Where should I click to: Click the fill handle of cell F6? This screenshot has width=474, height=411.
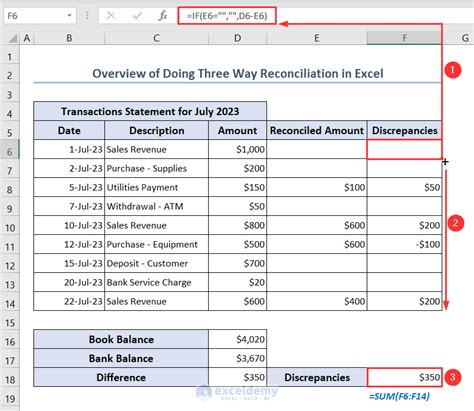(442, 159)
